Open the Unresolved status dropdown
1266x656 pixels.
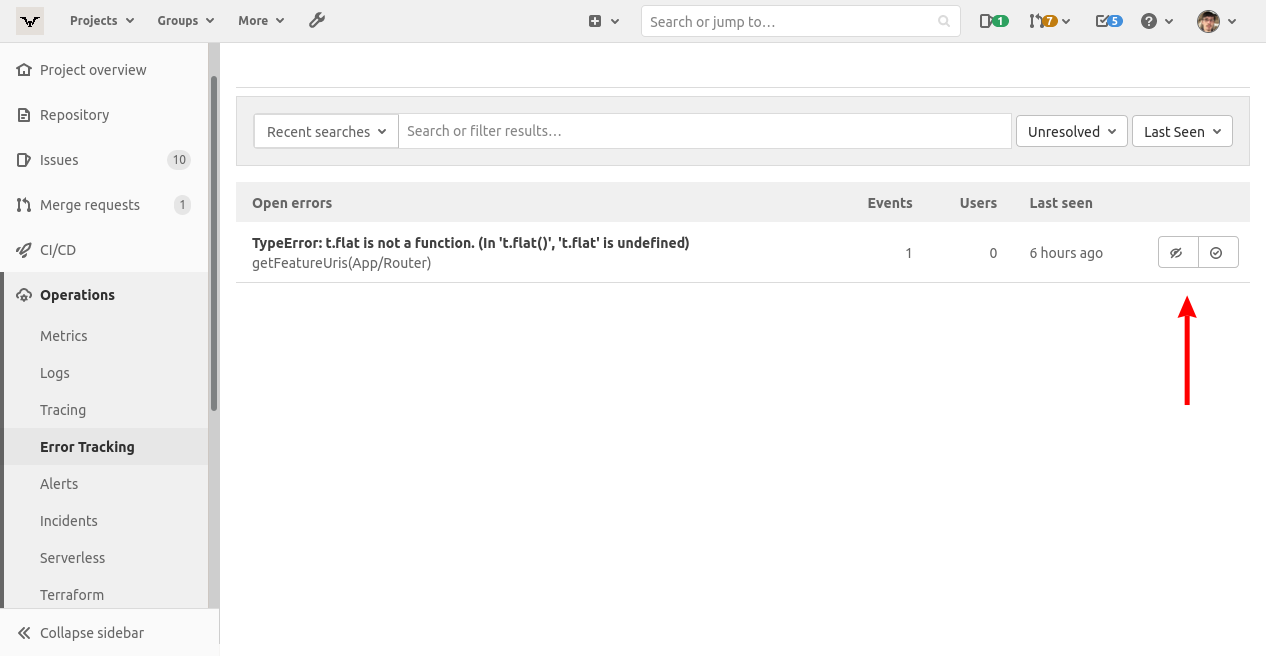(x=1071, y=131)
